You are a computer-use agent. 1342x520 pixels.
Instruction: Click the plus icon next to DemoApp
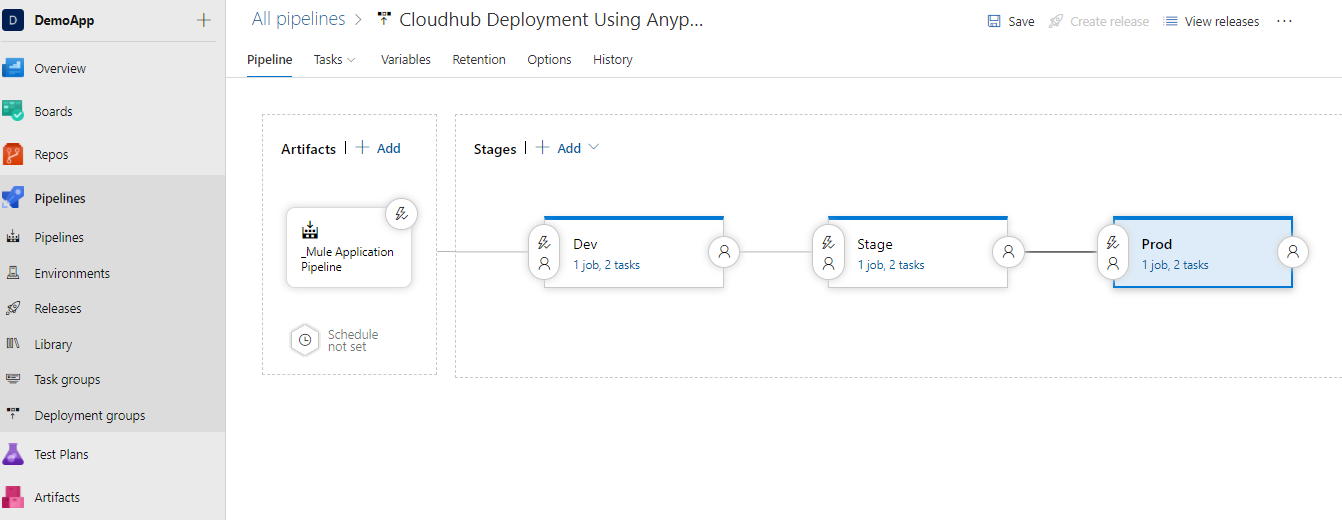pos(204,20)
